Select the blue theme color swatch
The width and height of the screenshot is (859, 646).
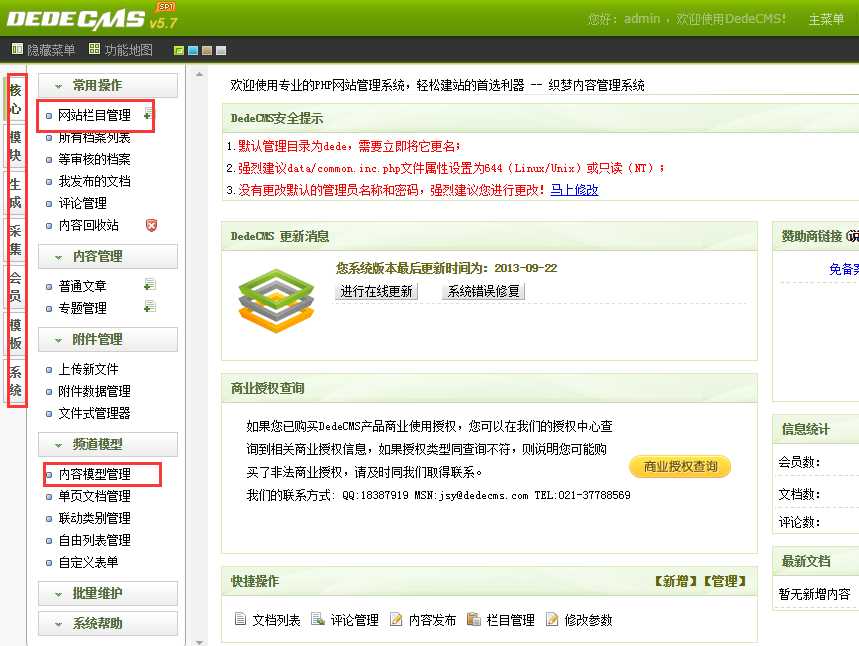tap(193, 50)
